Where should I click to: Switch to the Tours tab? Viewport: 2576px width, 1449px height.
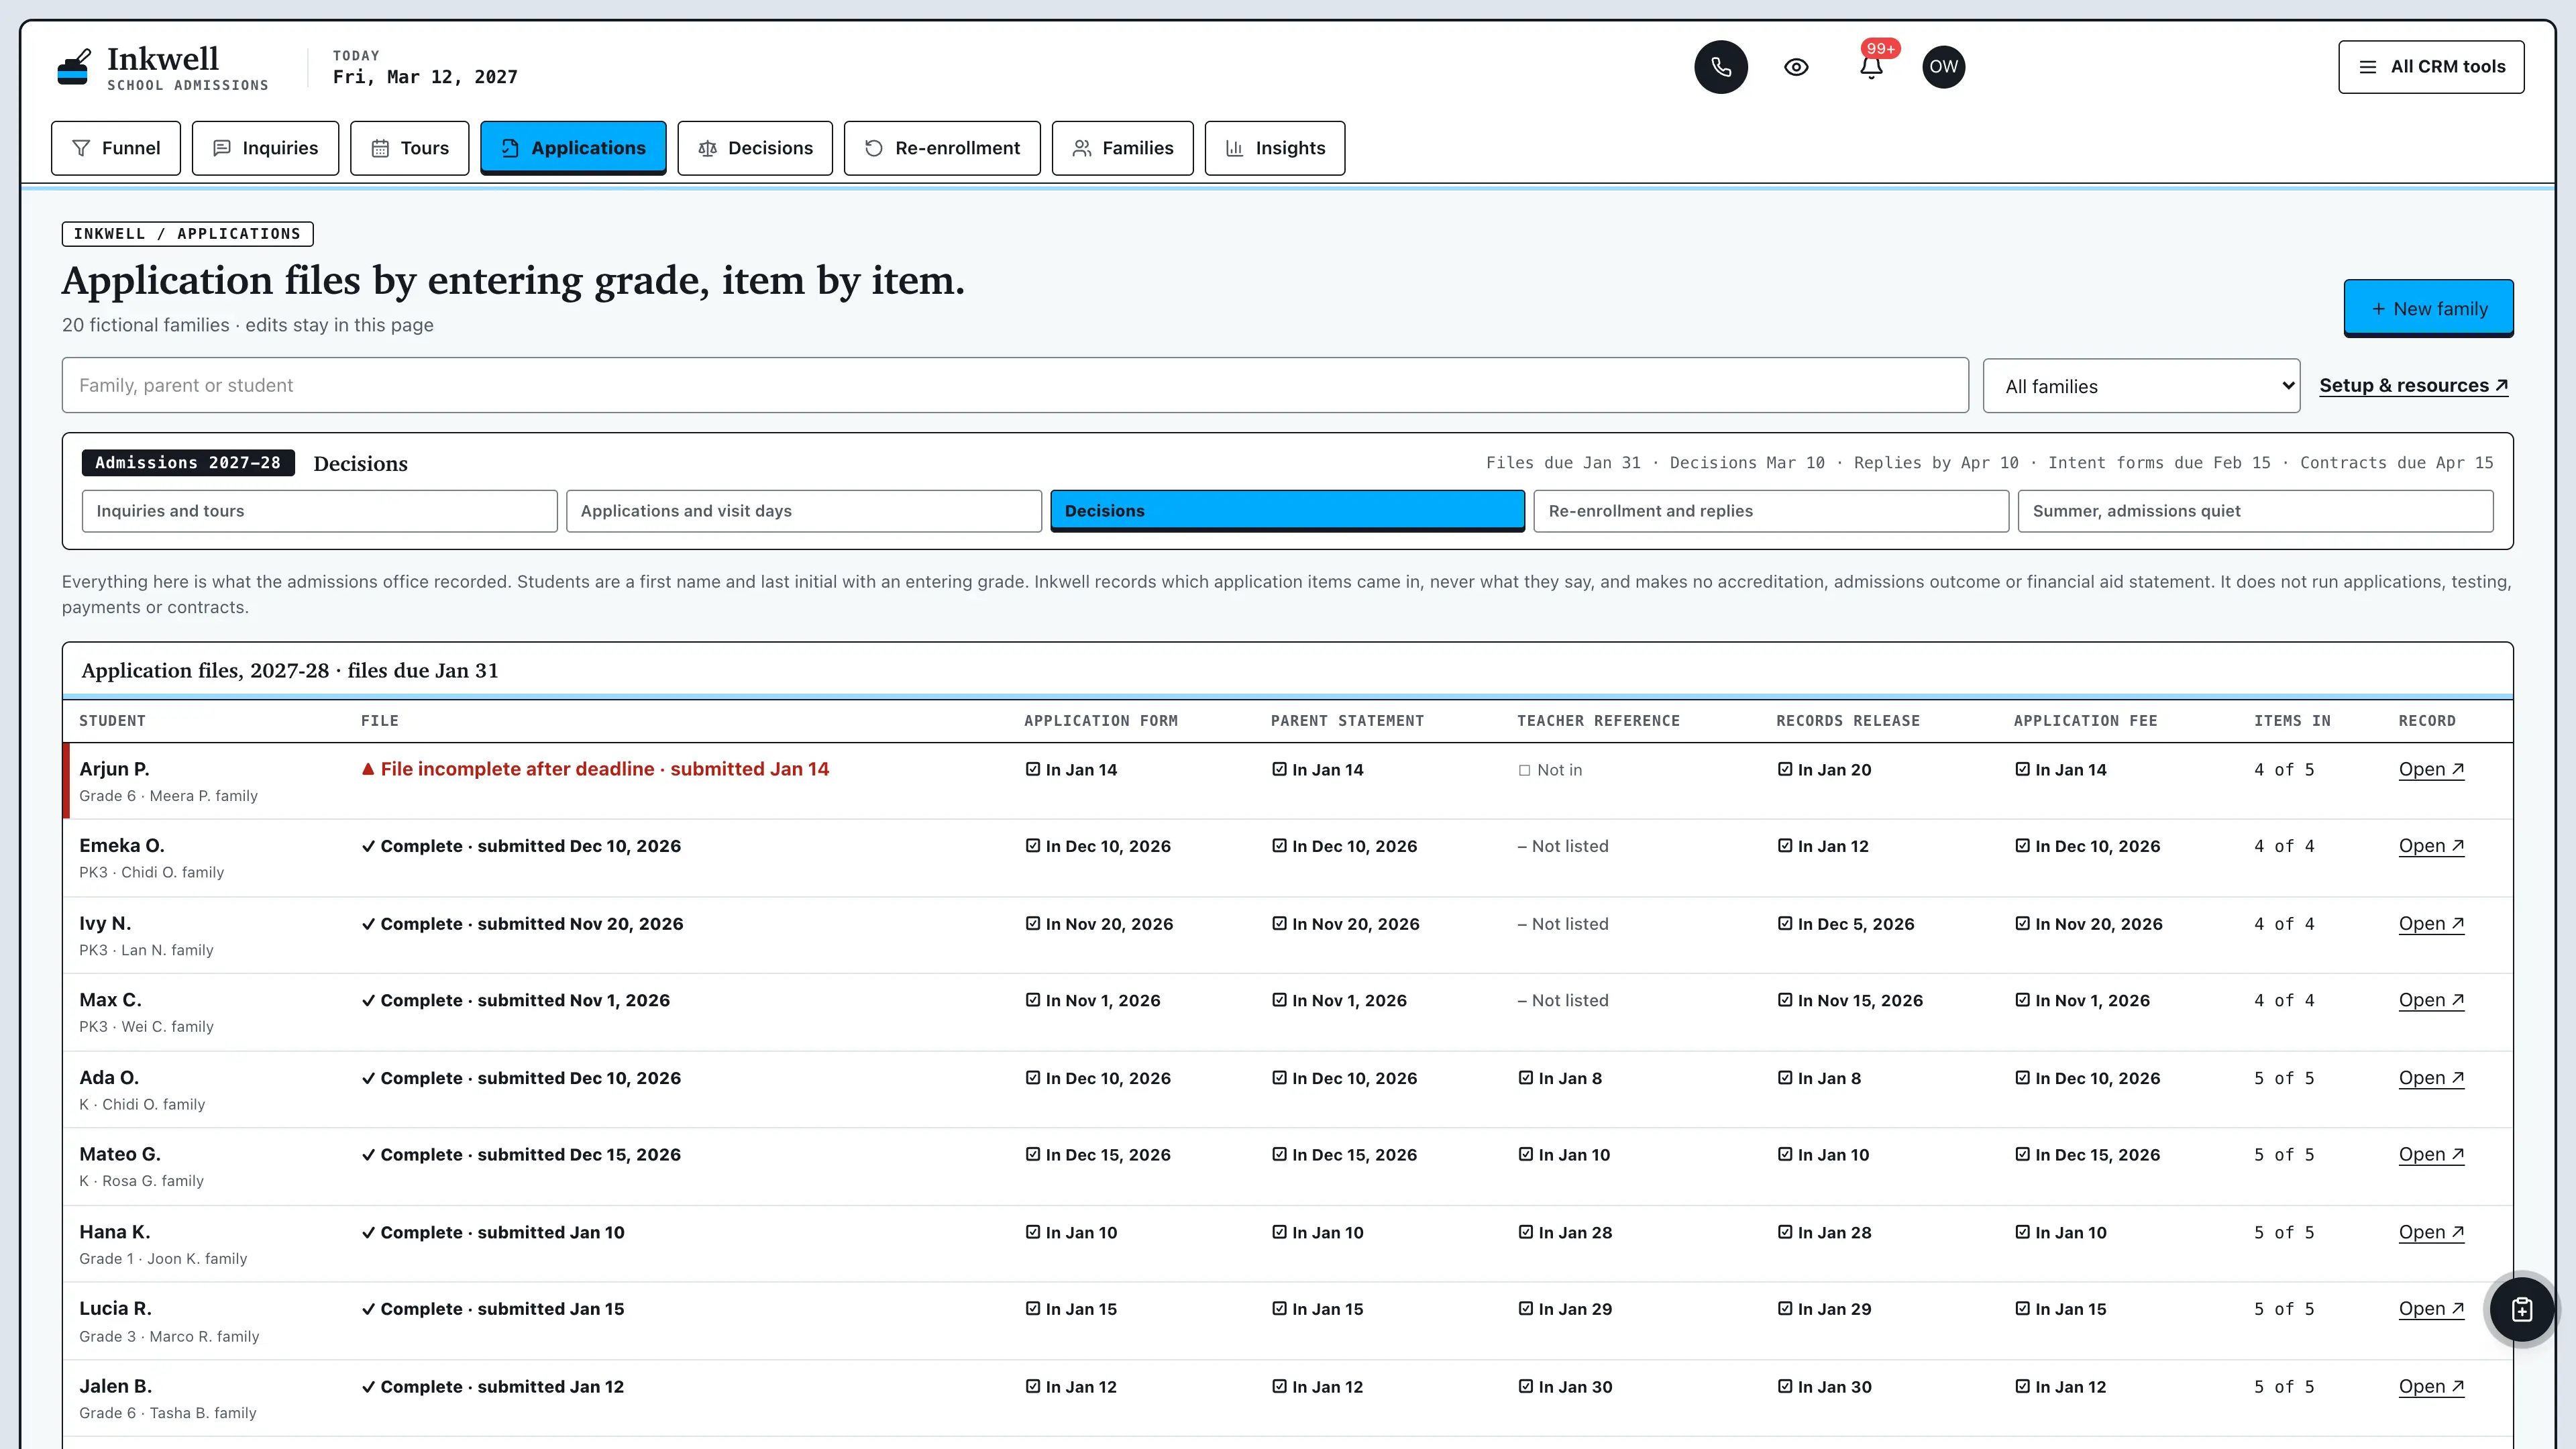409,148
